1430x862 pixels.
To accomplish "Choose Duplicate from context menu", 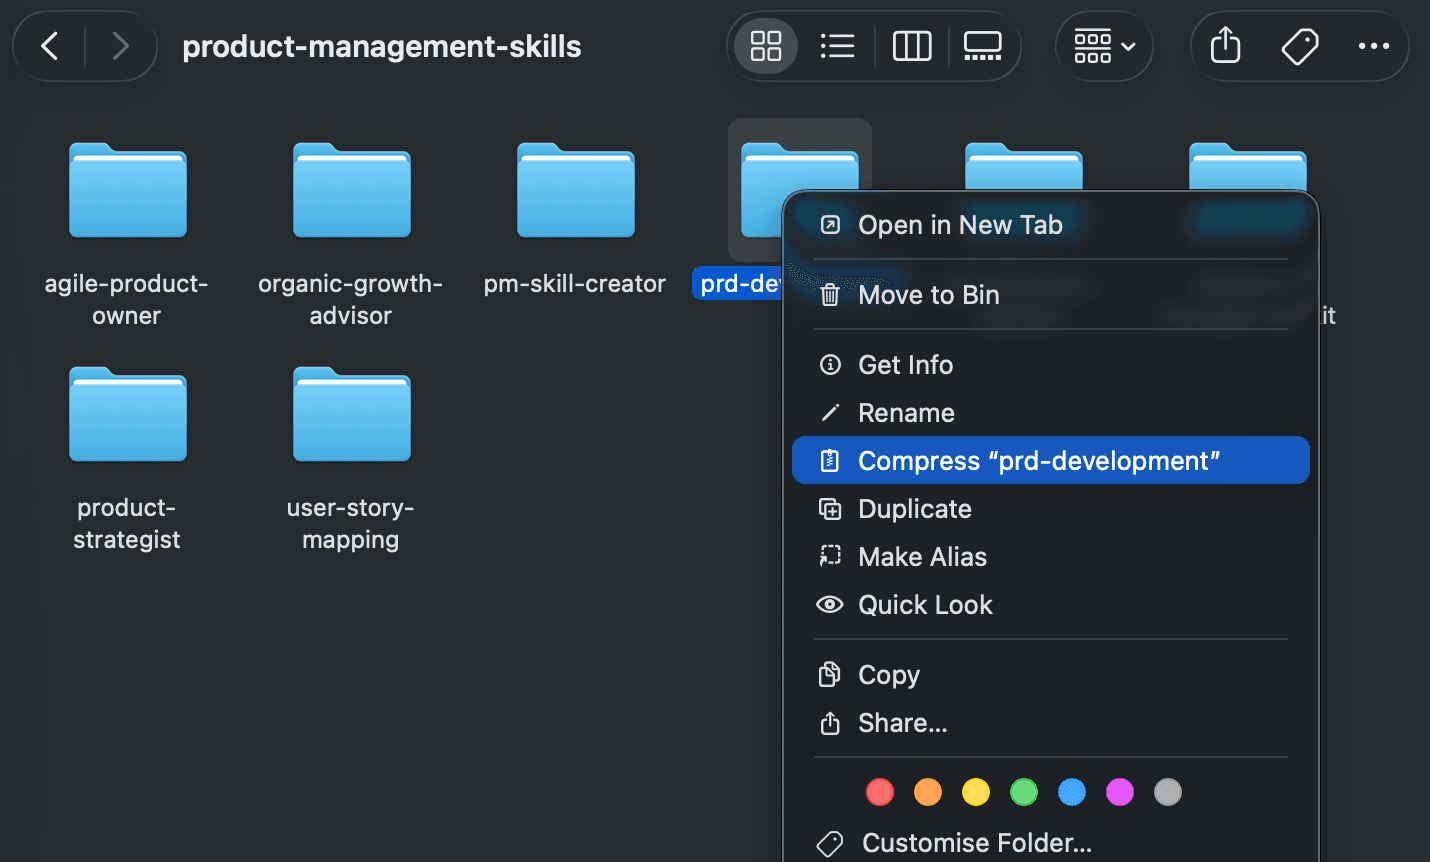I will [1050, 509].
